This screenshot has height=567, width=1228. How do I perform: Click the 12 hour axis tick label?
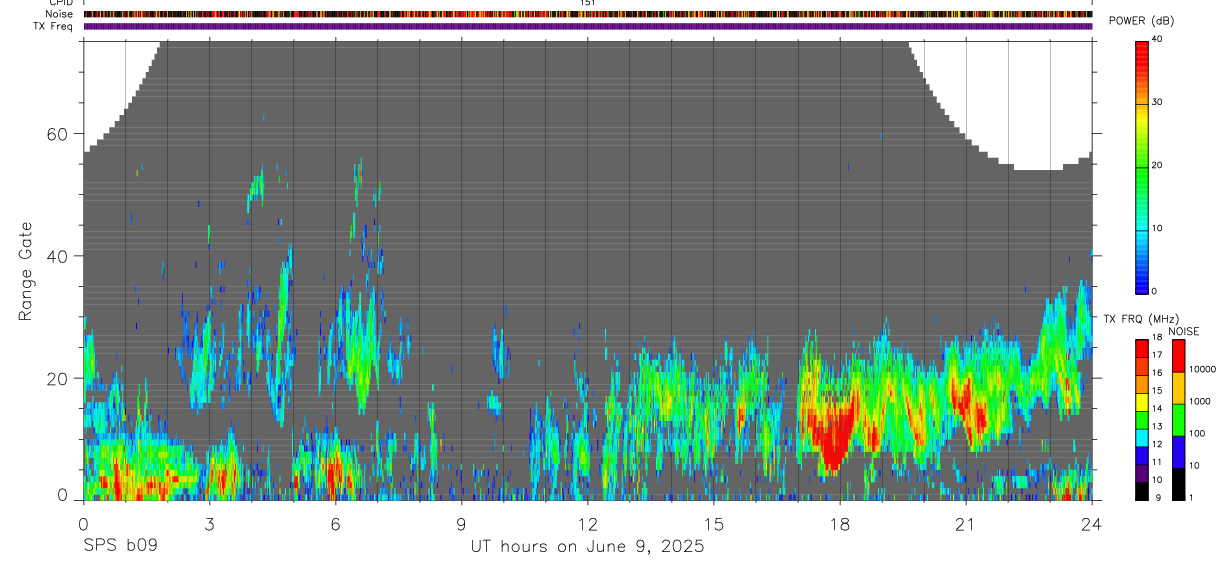tap(587, 525)
